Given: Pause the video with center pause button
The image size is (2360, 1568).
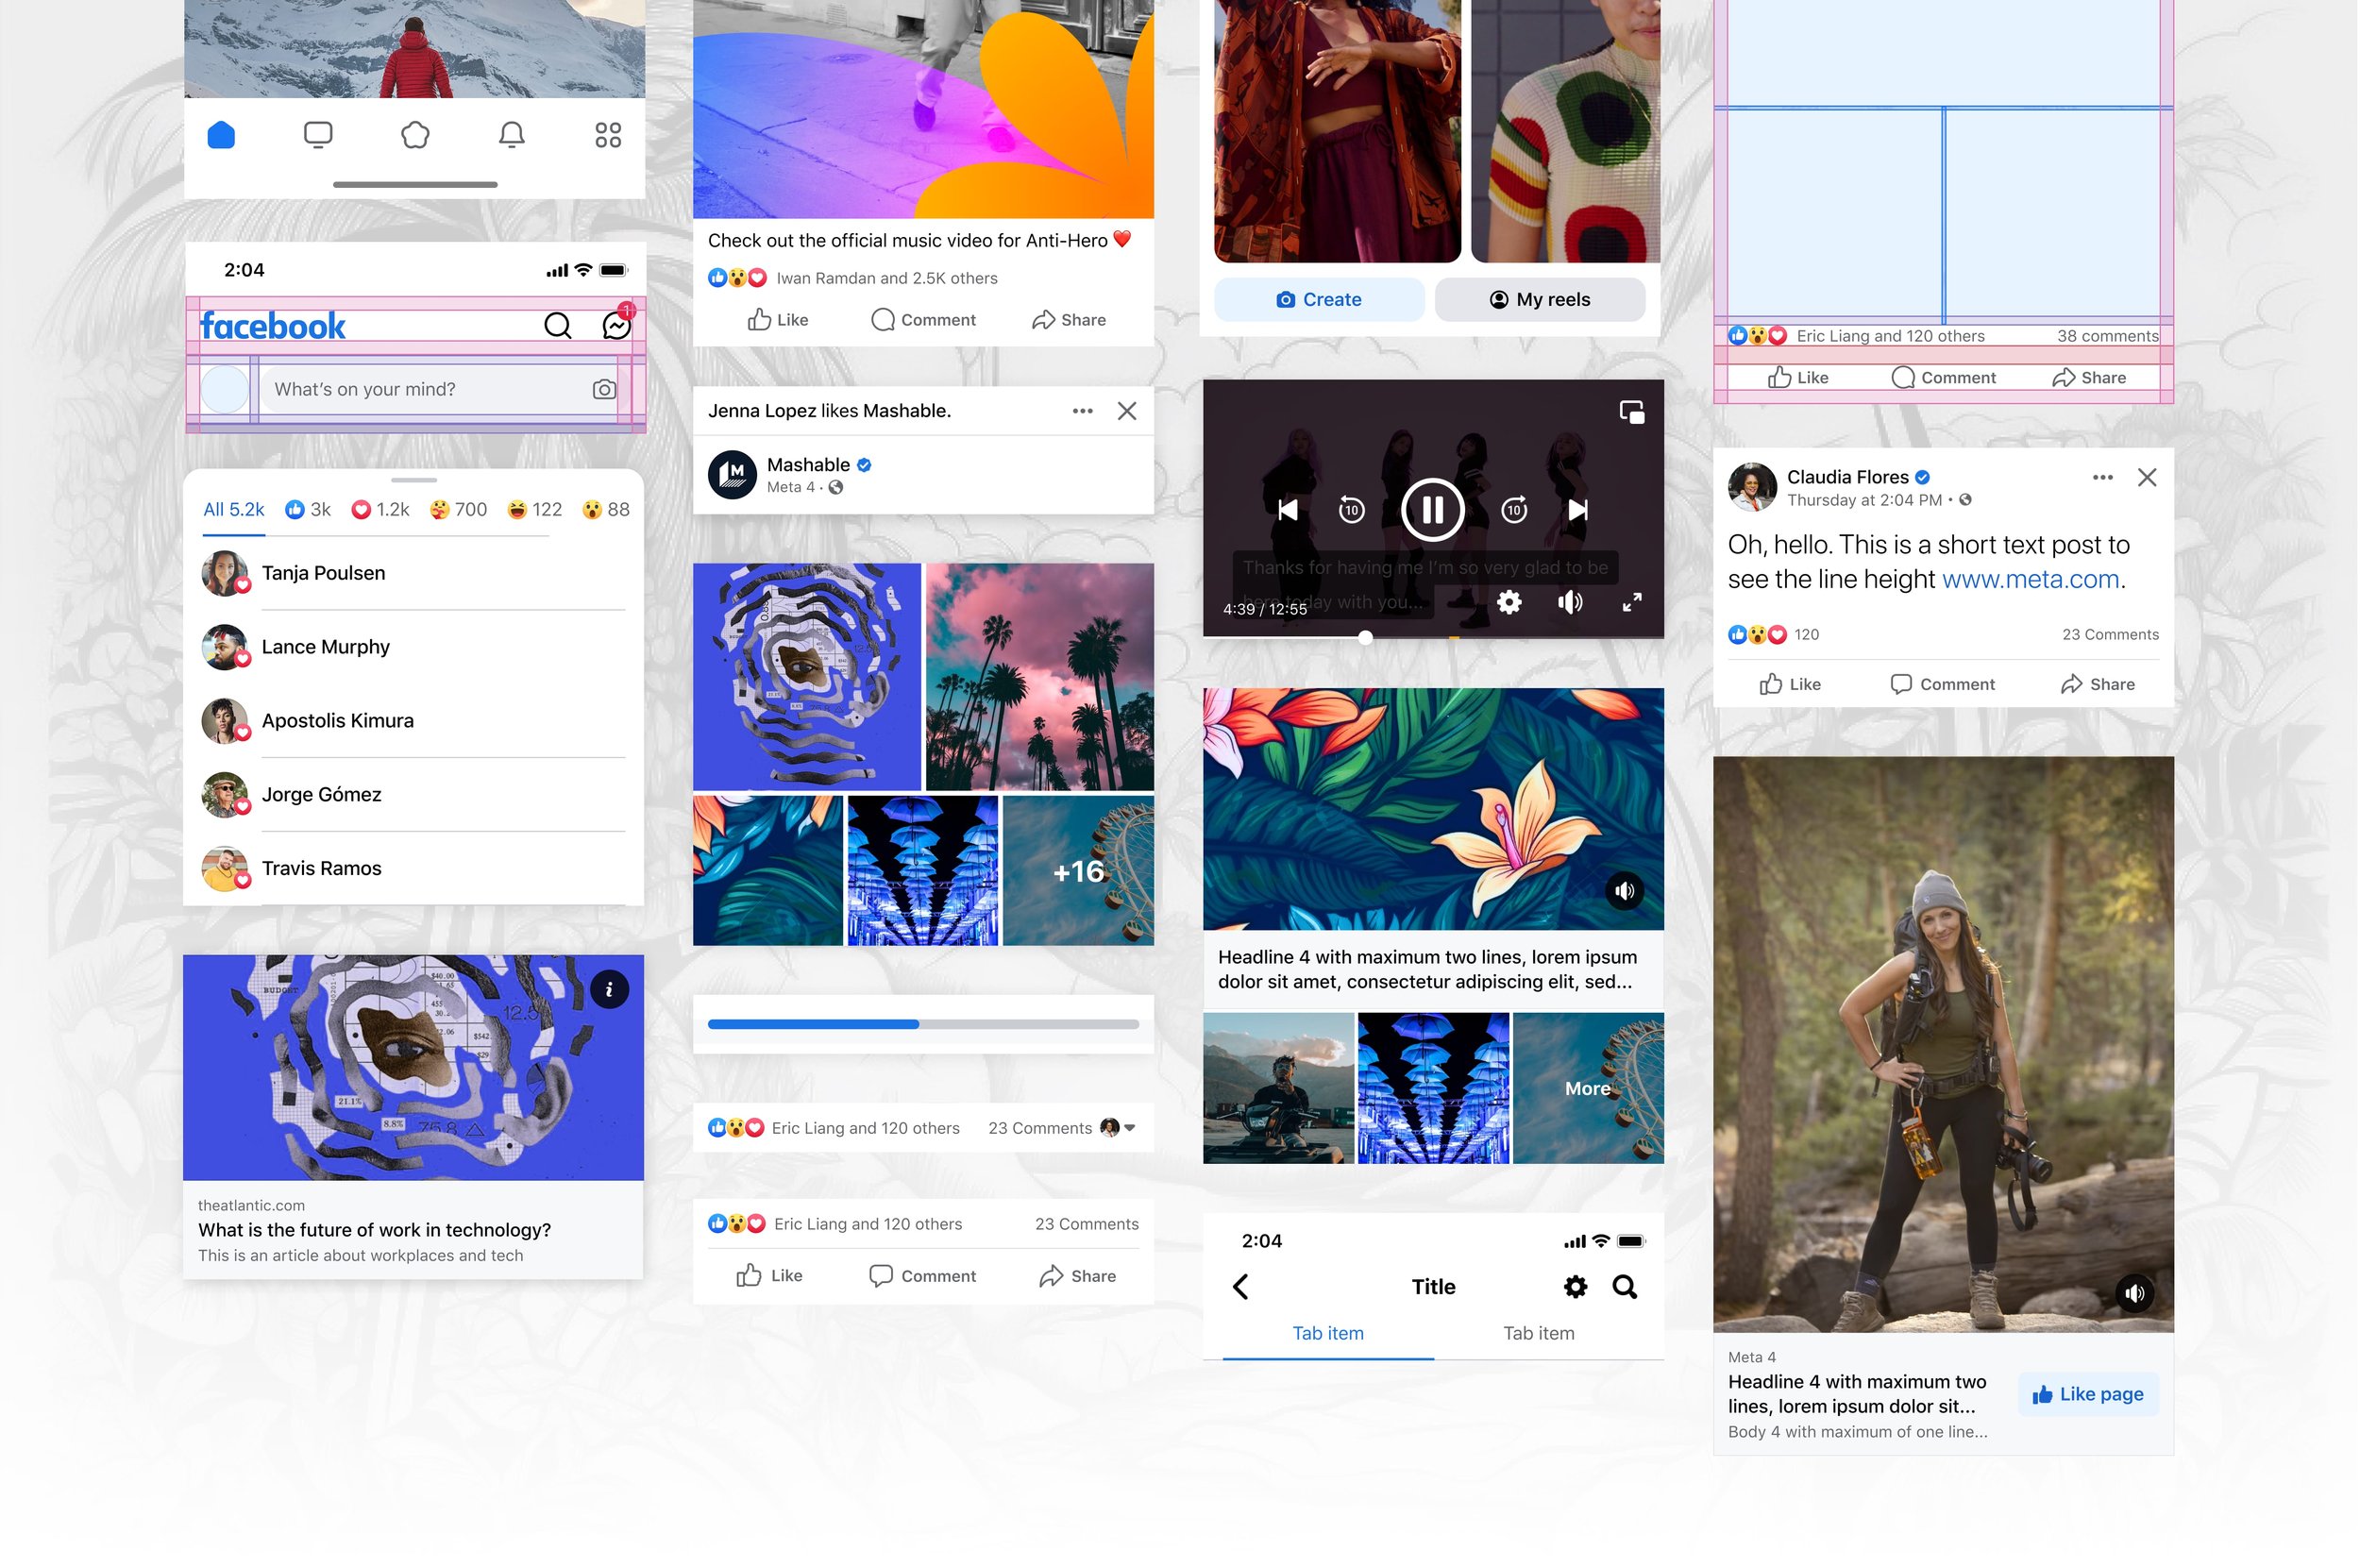Looking at the screenshot, I should (1432, 510).
